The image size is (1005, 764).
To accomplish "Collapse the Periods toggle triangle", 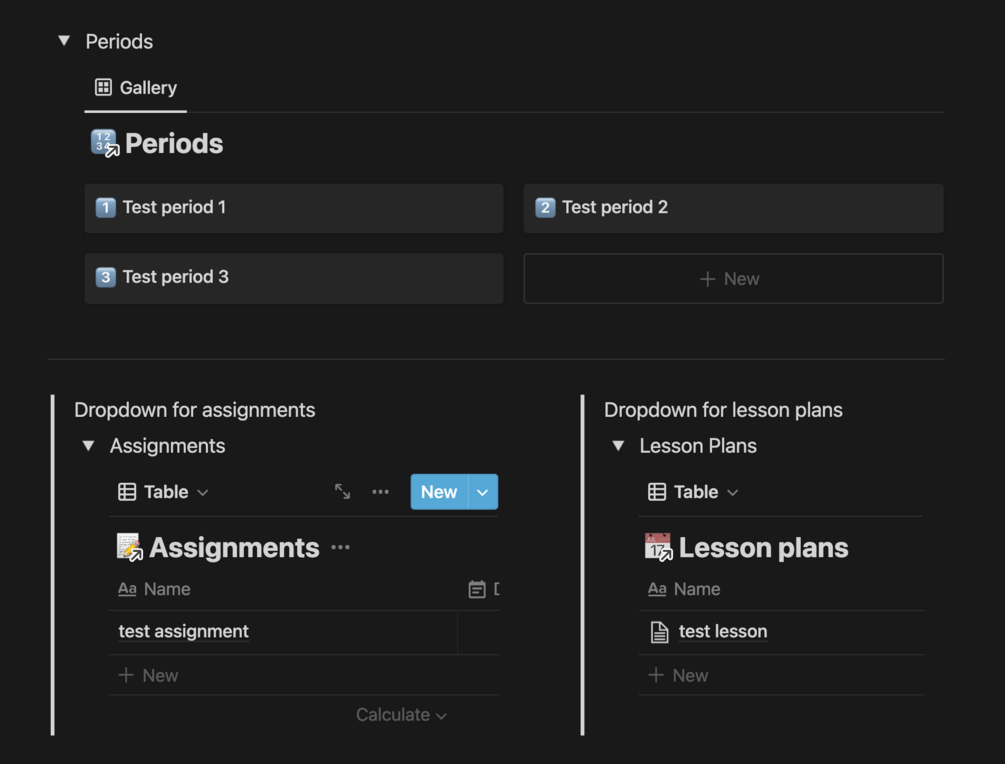I will click(64, 41).
